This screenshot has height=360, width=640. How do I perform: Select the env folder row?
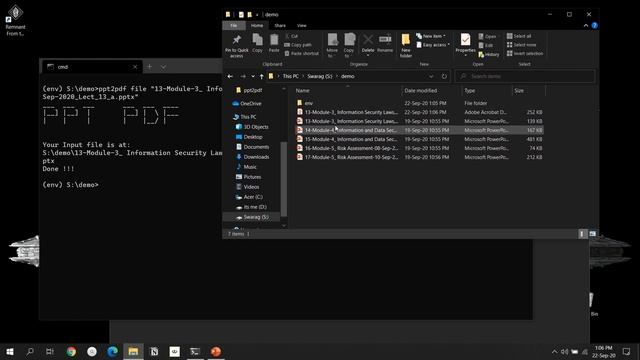coord(419,103)
